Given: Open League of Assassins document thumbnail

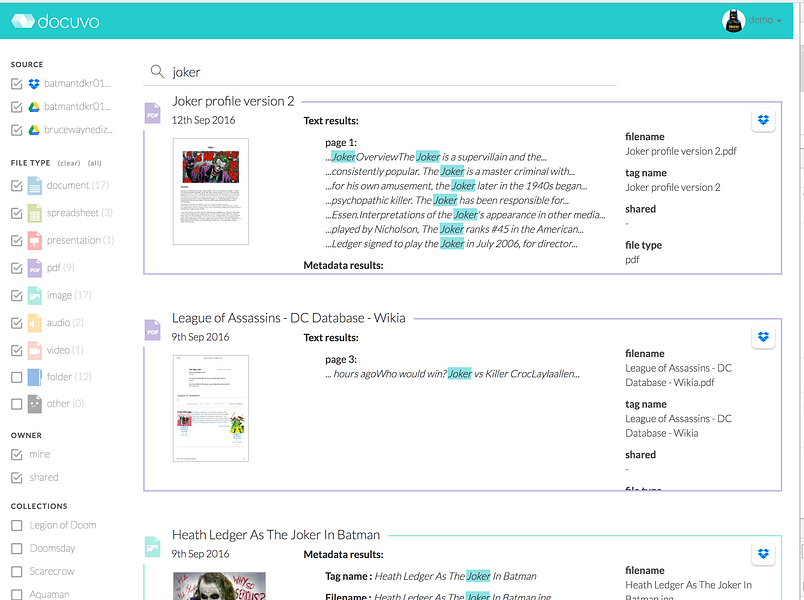Looking at the screenshot, I should 211,408.
